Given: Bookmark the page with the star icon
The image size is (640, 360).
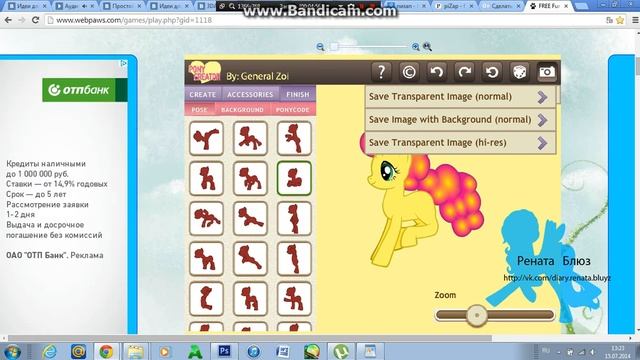Looking at the screenshot, I should [620, 20].
